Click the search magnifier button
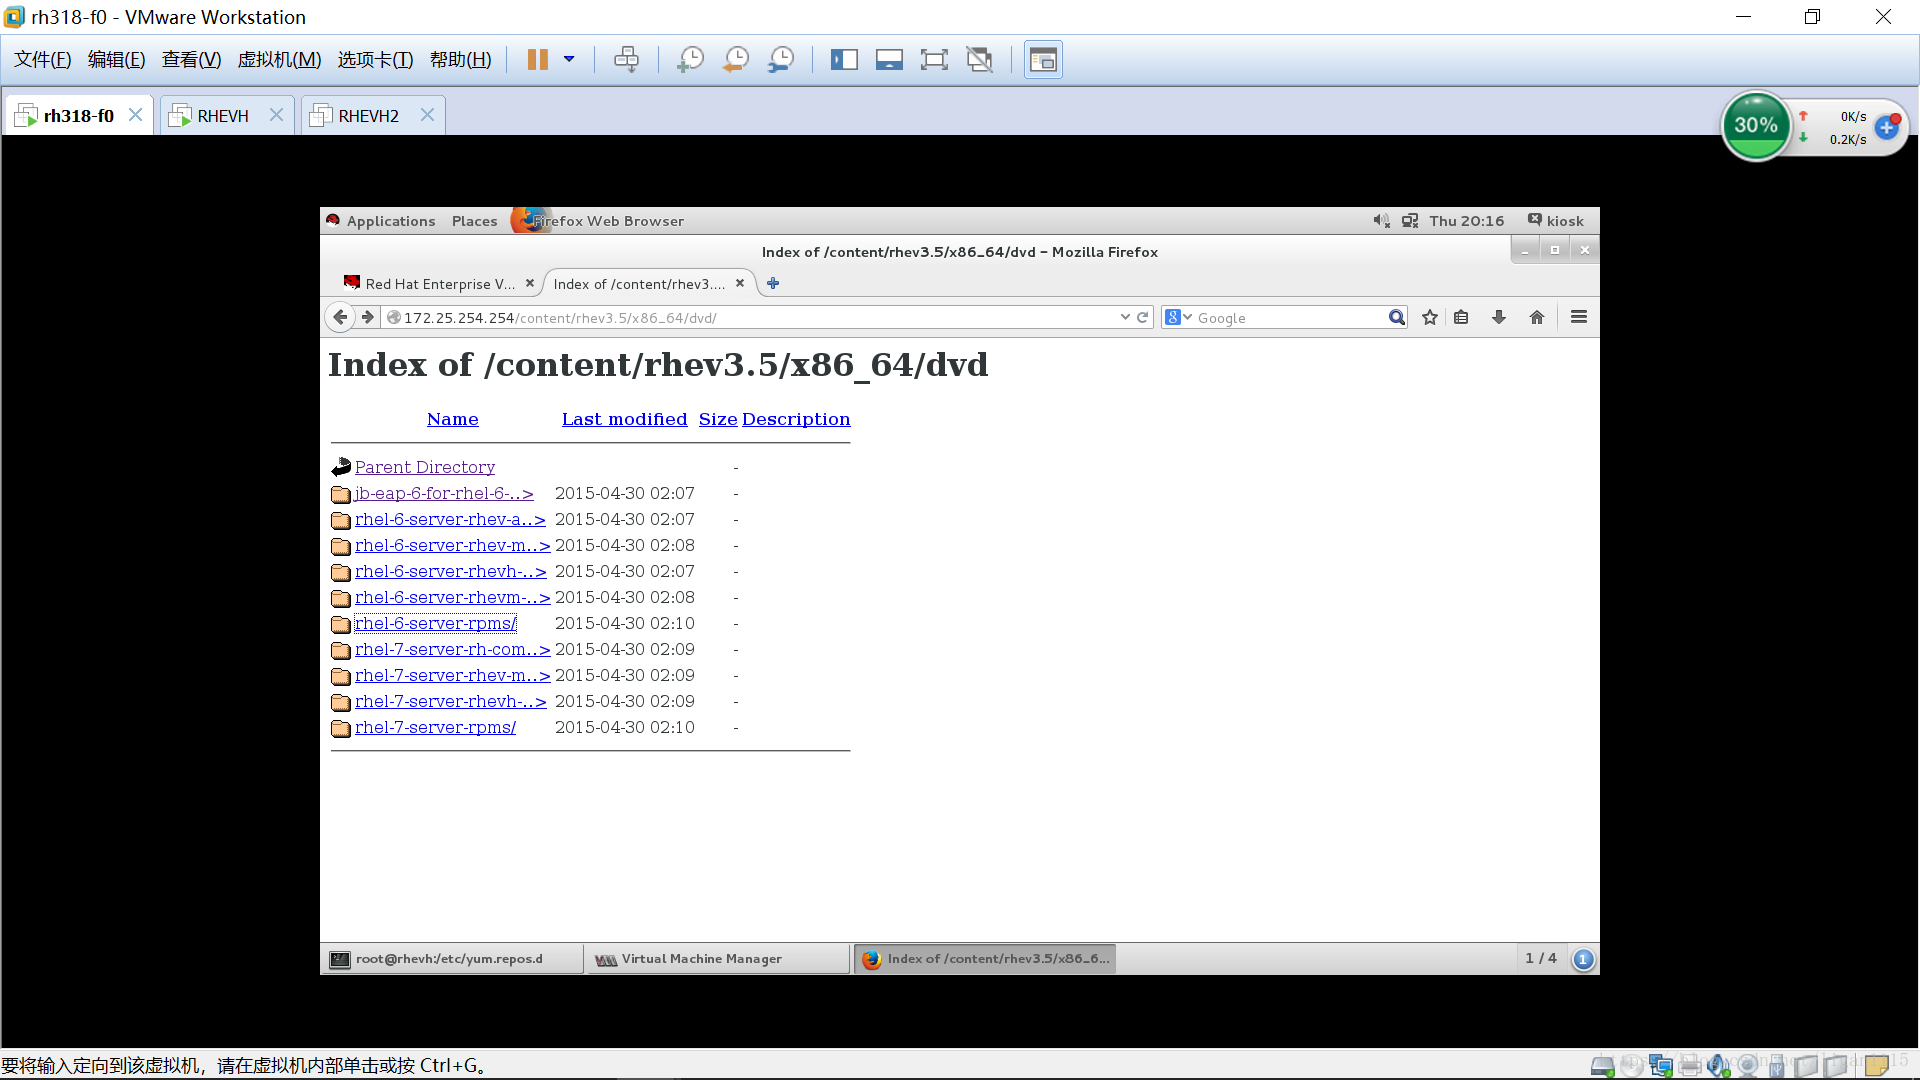This screenshot has height=1080, width=1920. point(1397,318)
